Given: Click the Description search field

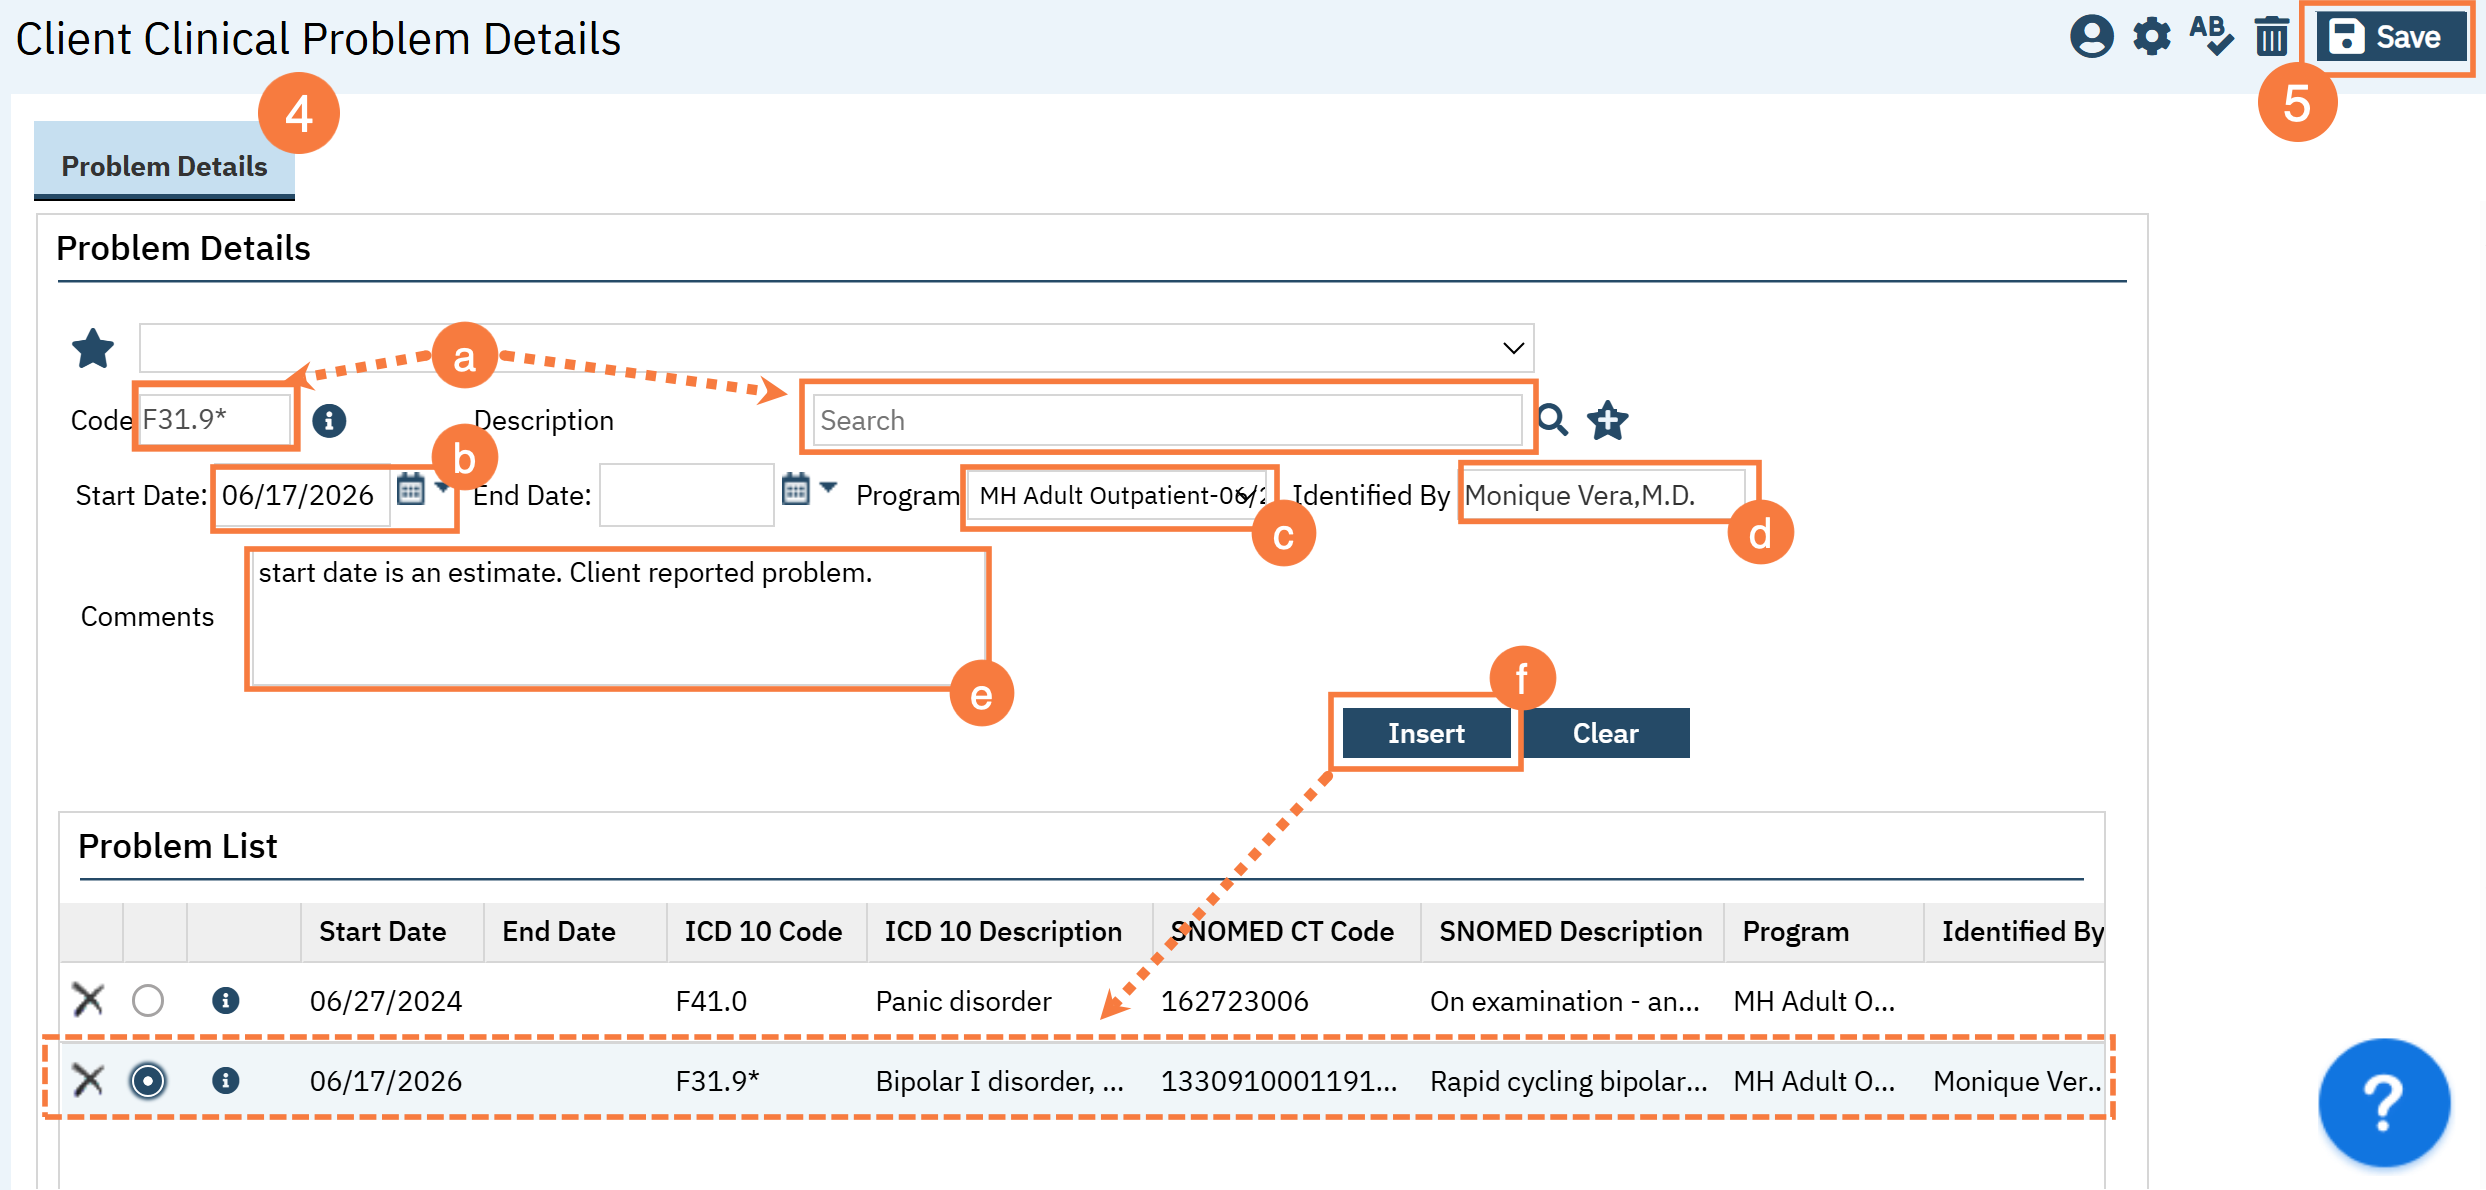Looking at the screenshot, I should (1167, 420).
